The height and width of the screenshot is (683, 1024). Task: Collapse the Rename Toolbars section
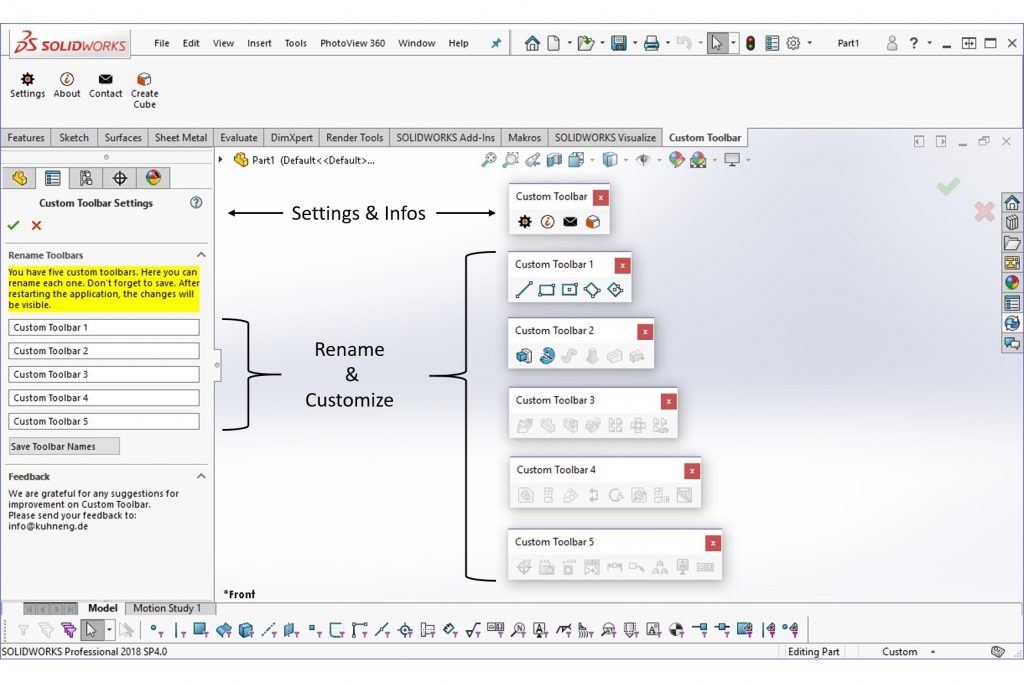coord(200,255)
